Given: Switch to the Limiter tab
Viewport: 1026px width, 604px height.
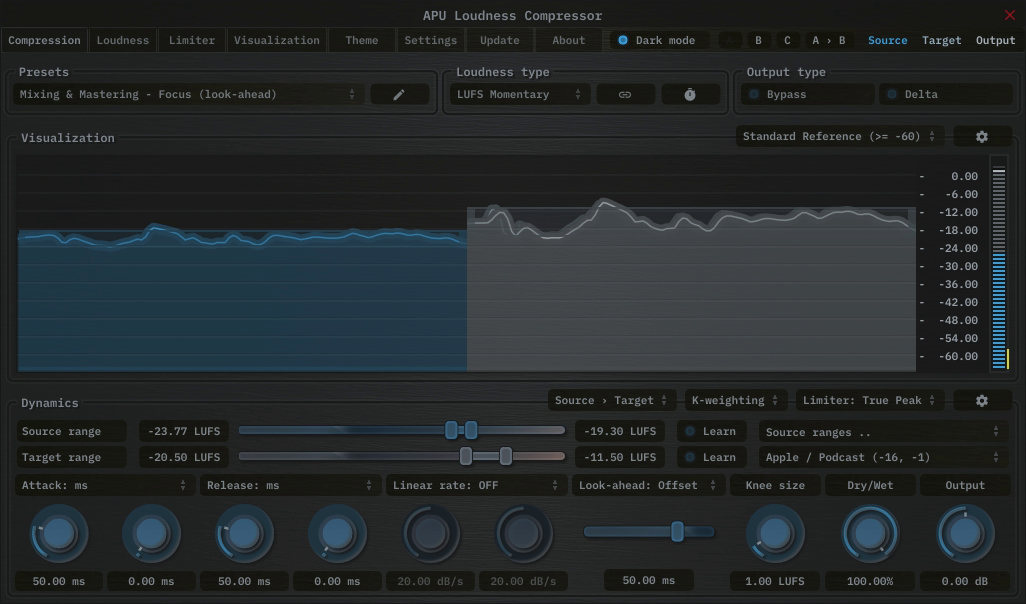Looking at the screenshot, I should 191,40.
